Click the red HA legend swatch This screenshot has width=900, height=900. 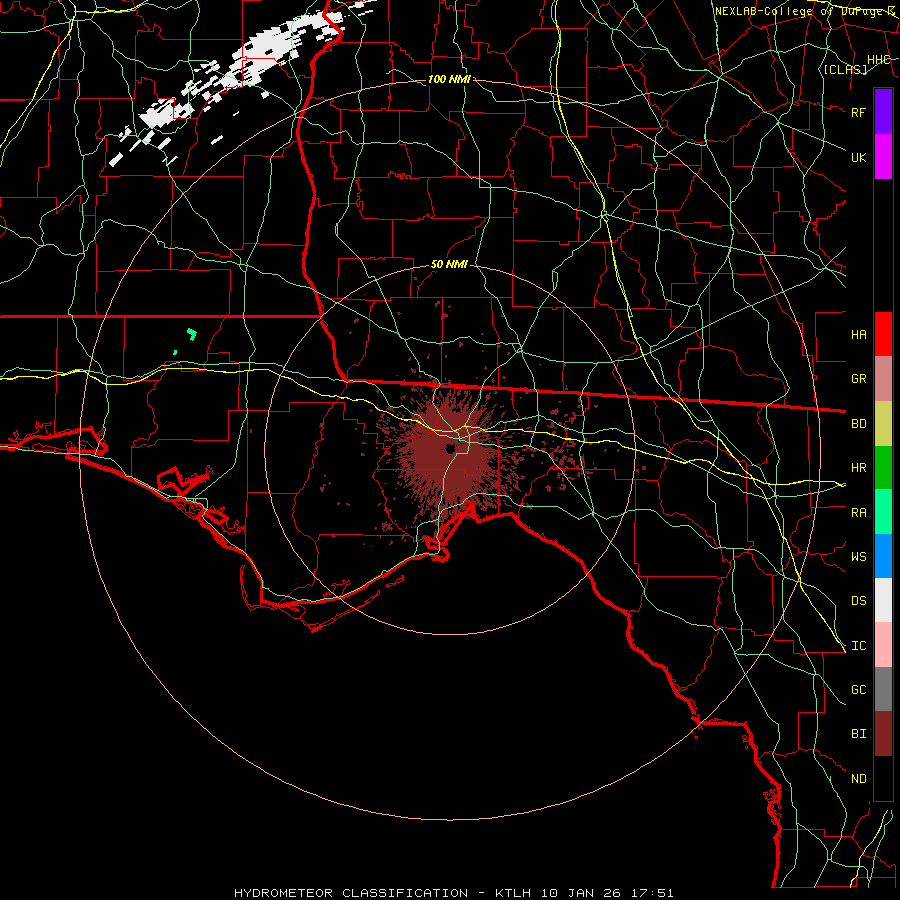[x=883, y=334]
